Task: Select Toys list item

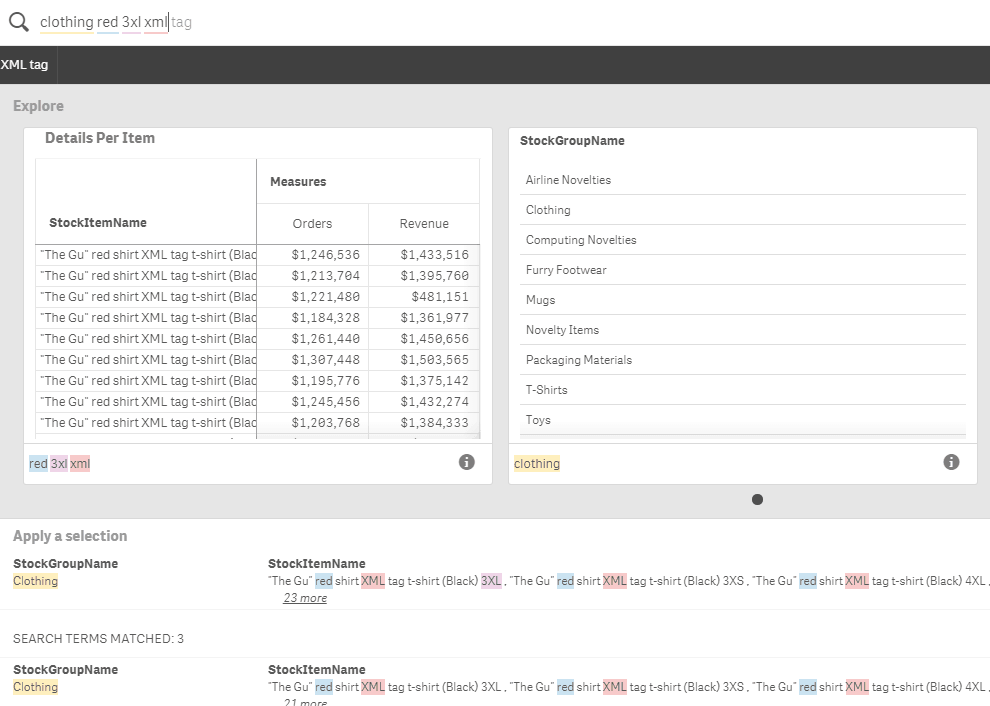Action: coord(743,420)
